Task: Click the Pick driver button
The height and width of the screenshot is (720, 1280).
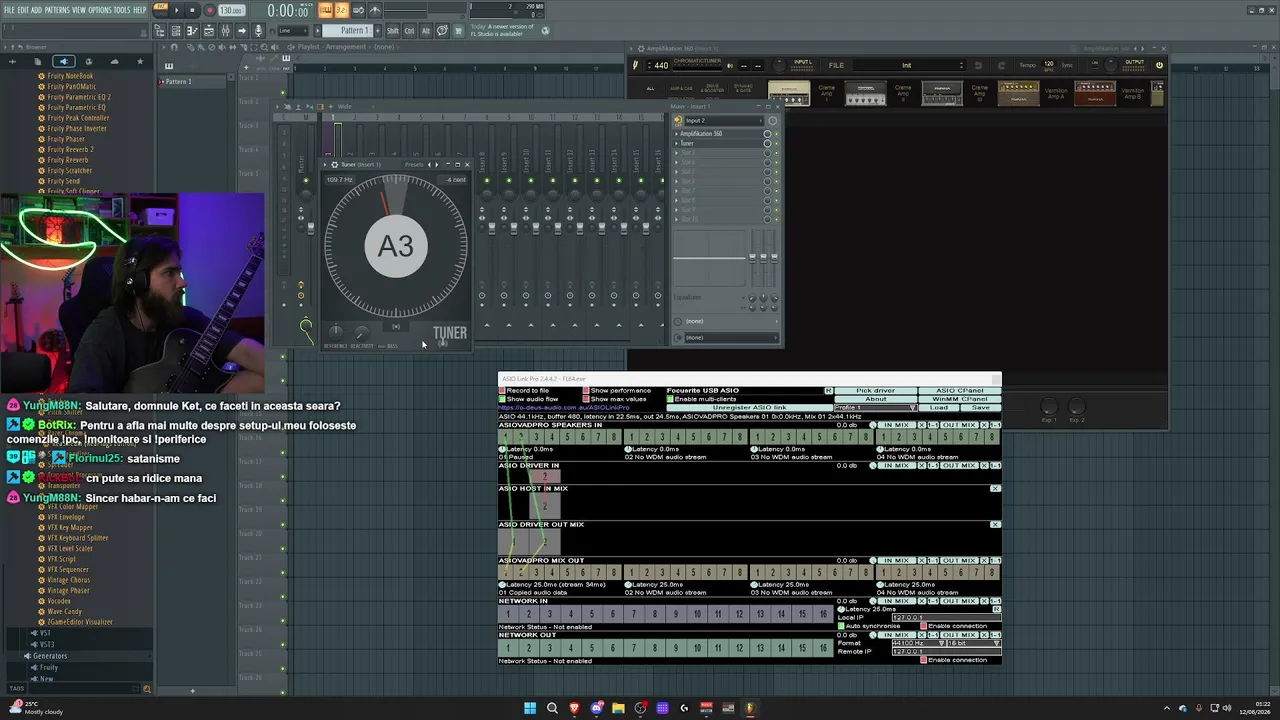Action: [876, 391]
